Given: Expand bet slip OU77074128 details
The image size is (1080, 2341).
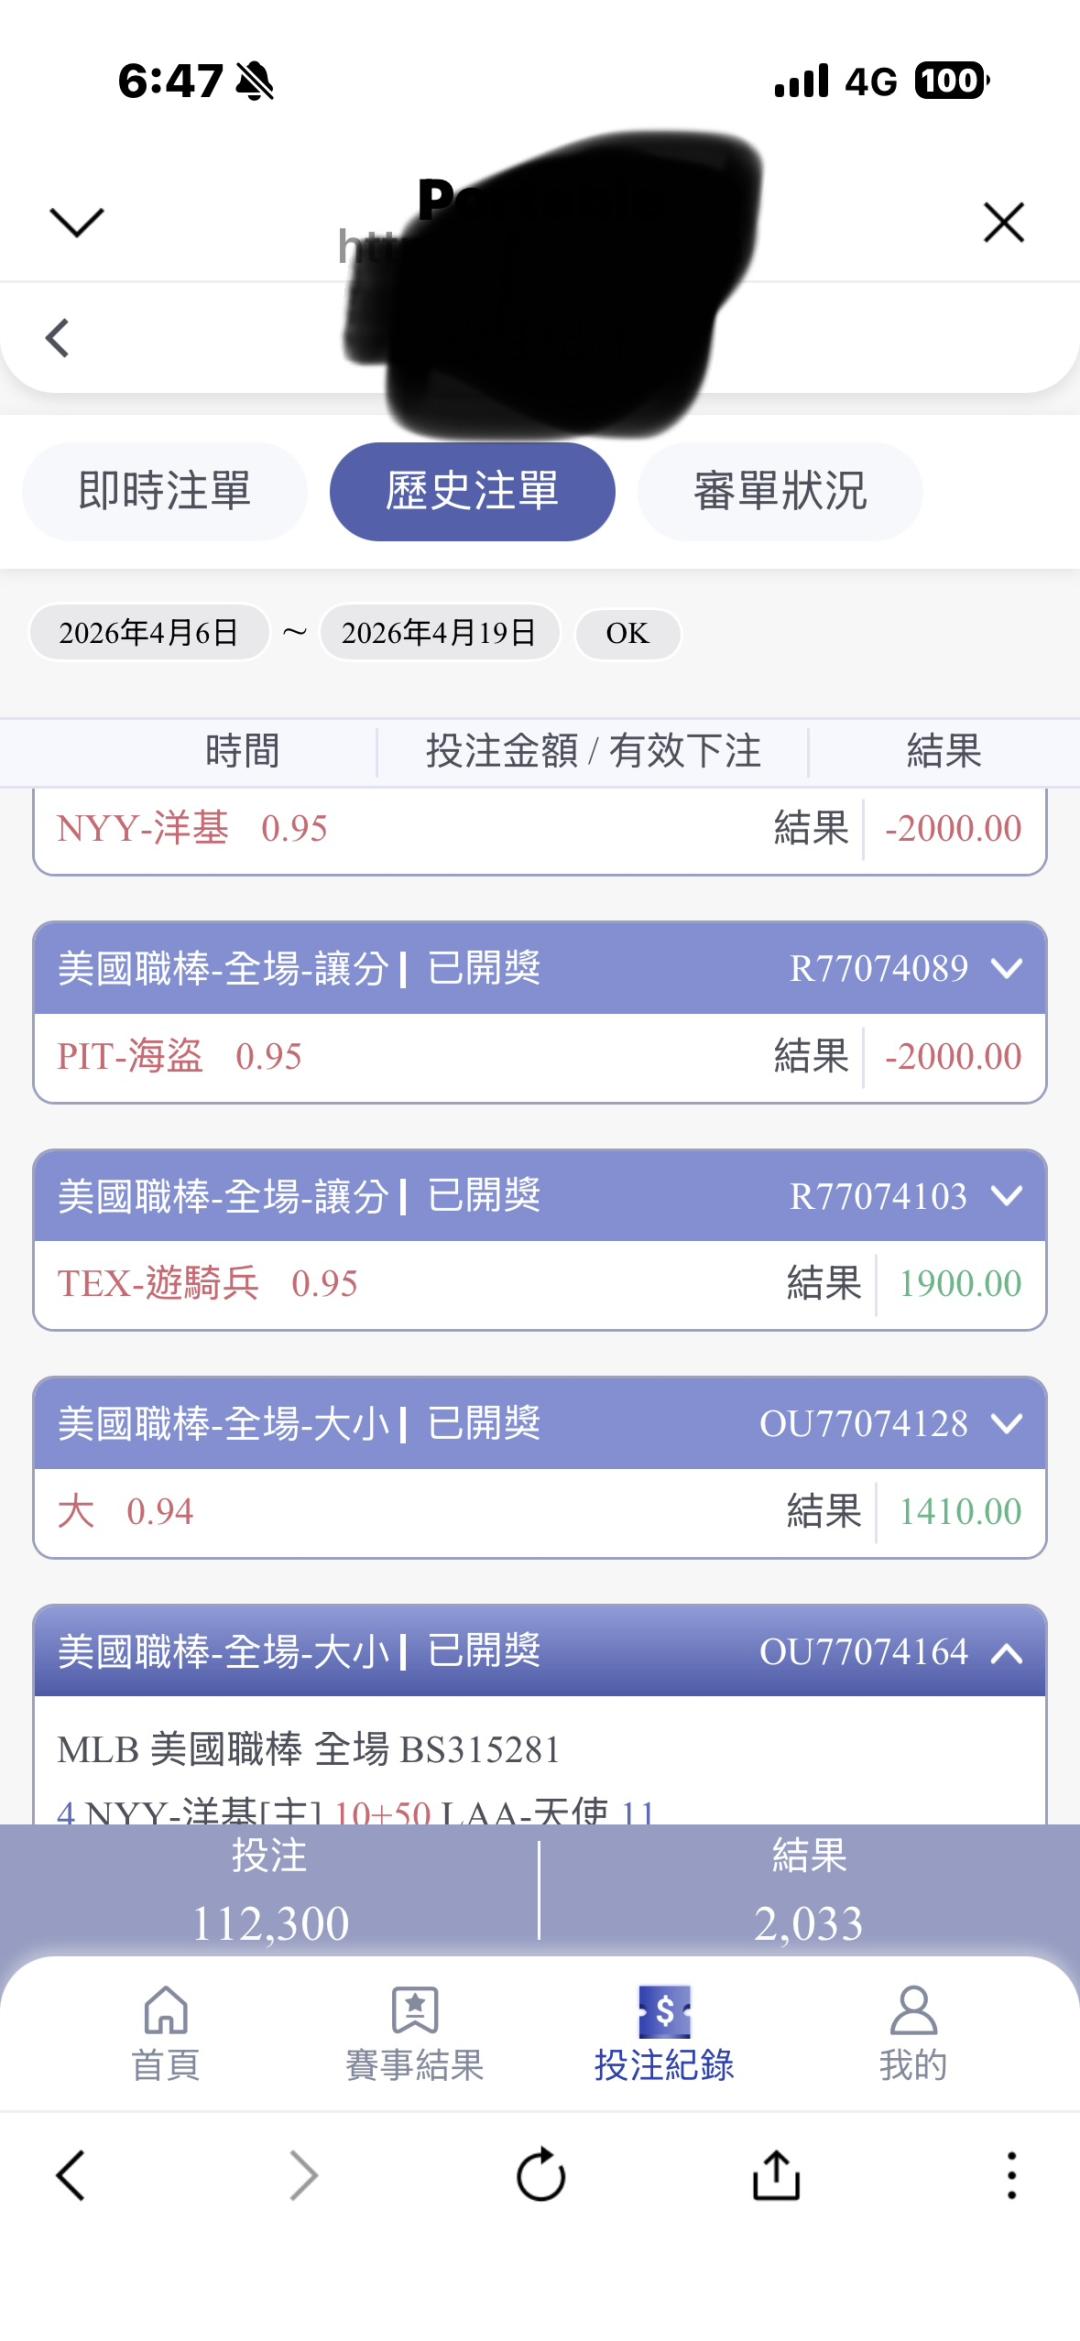Looking at the screenshot, I should coord(1006,1423).
